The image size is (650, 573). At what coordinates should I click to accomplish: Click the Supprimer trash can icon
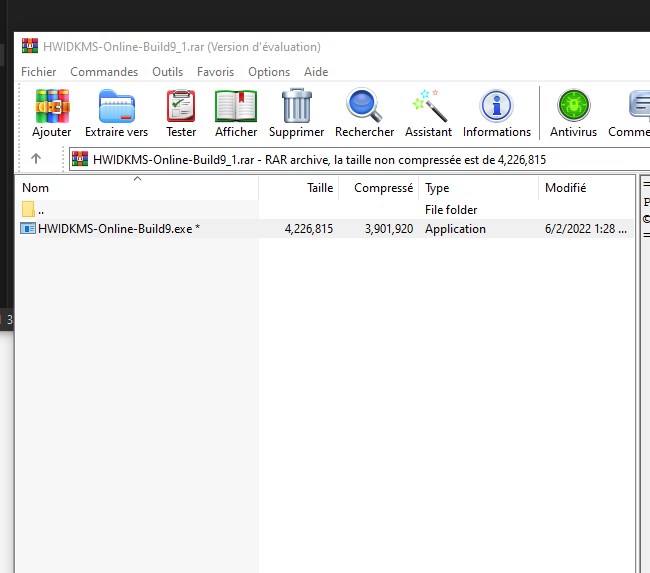[296, 105]
